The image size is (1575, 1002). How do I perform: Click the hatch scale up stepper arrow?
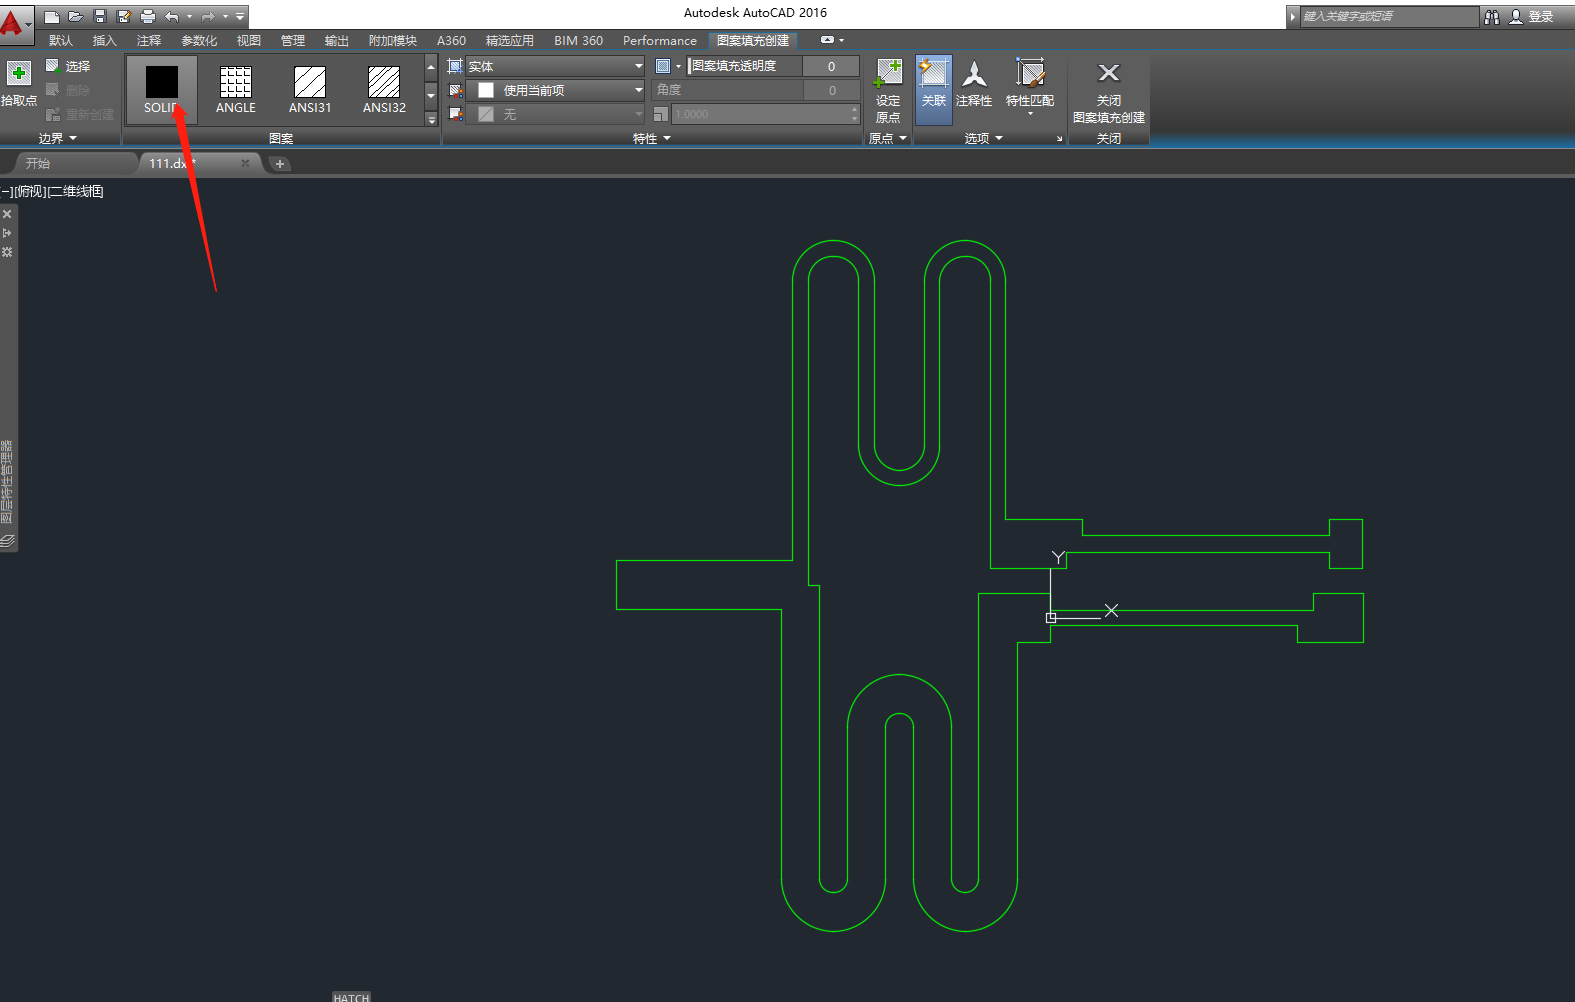tap(854, 109)
